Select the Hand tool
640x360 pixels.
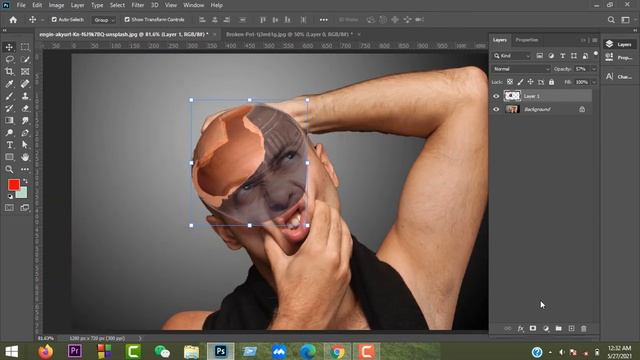coord(25,157)
